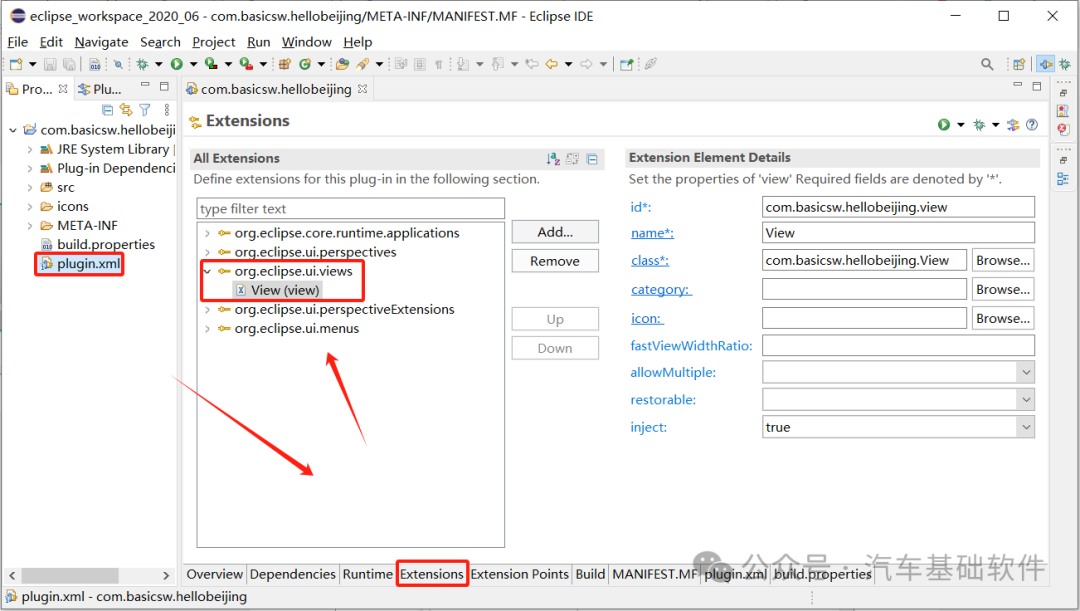Screen dimensions: 1080x611
Task: Open the Navigate menu
Action: pos(101,42)
